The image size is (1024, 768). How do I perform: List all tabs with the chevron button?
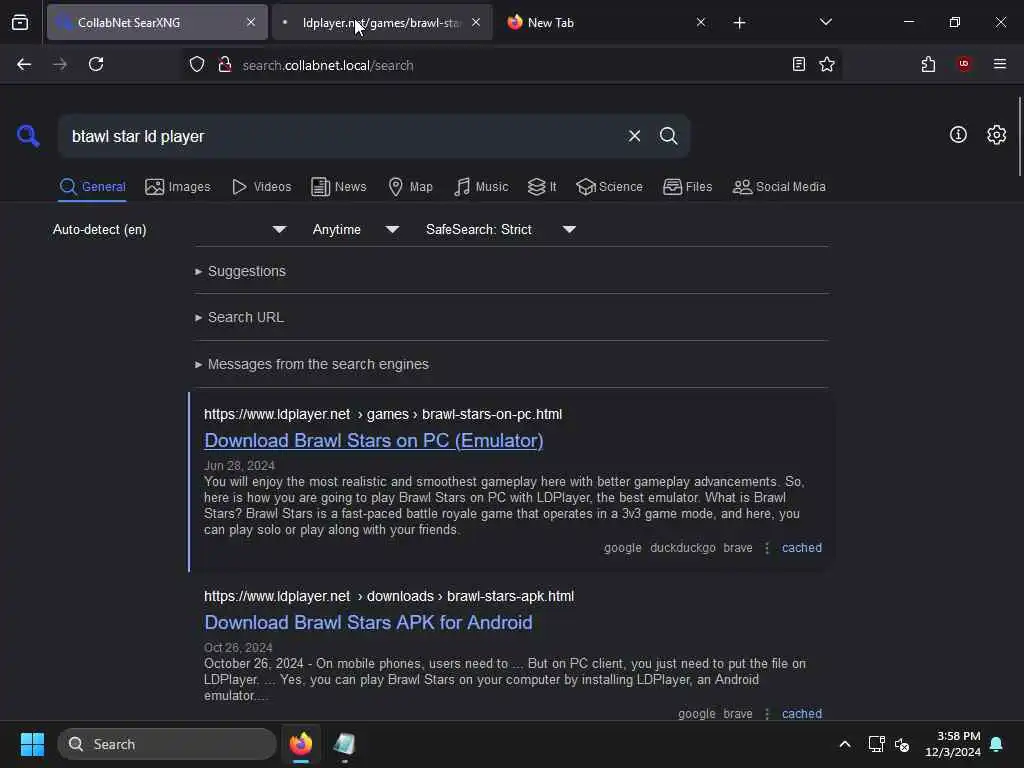click(825, 22)
